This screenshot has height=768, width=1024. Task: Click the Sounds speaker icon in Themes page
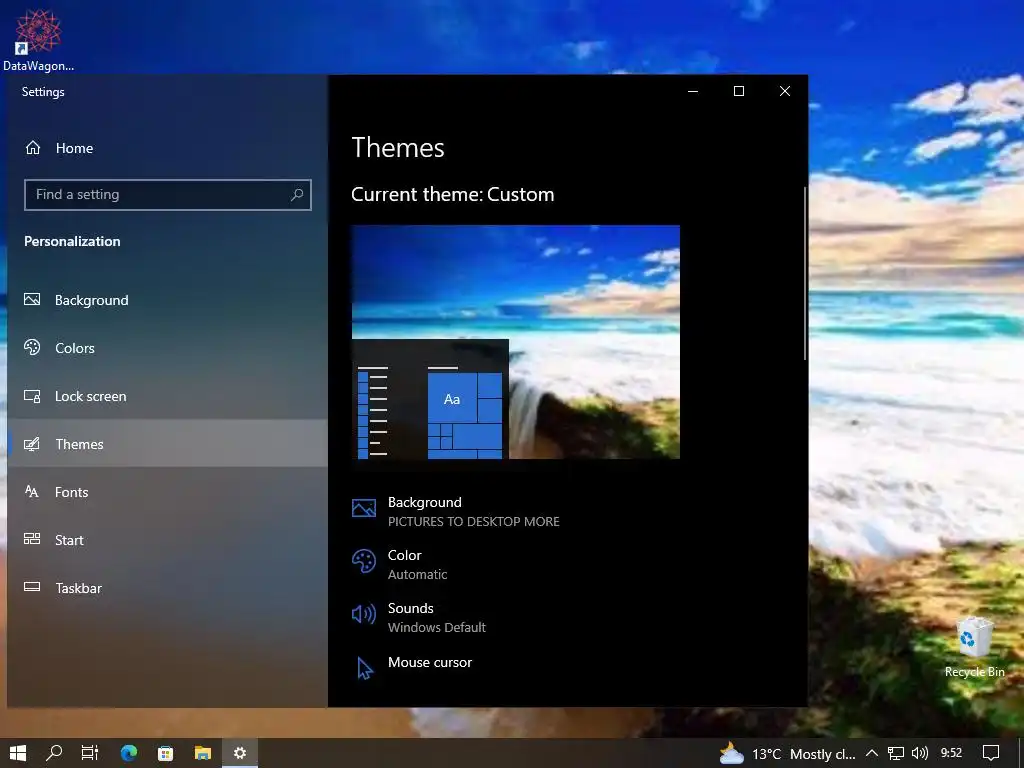pyautogui.click(x=364, y=614)
